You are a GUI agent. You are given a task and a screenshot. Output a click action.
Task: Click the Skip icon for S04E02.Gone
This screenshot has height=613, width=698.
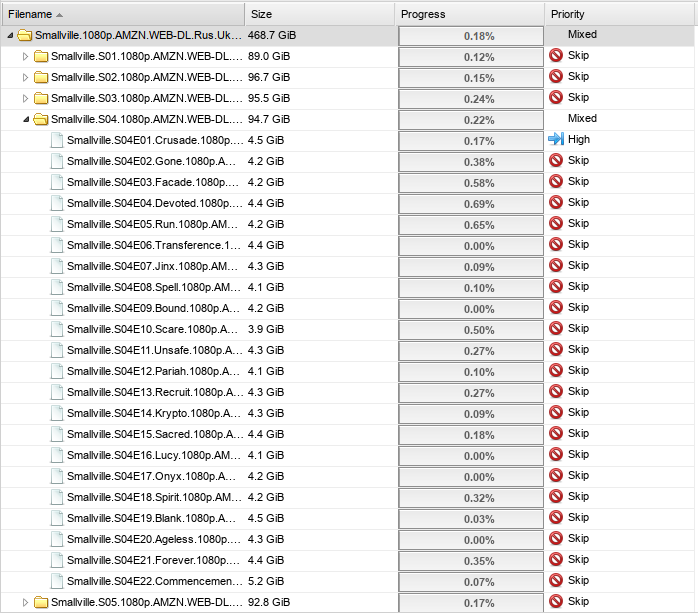point(556,160)
